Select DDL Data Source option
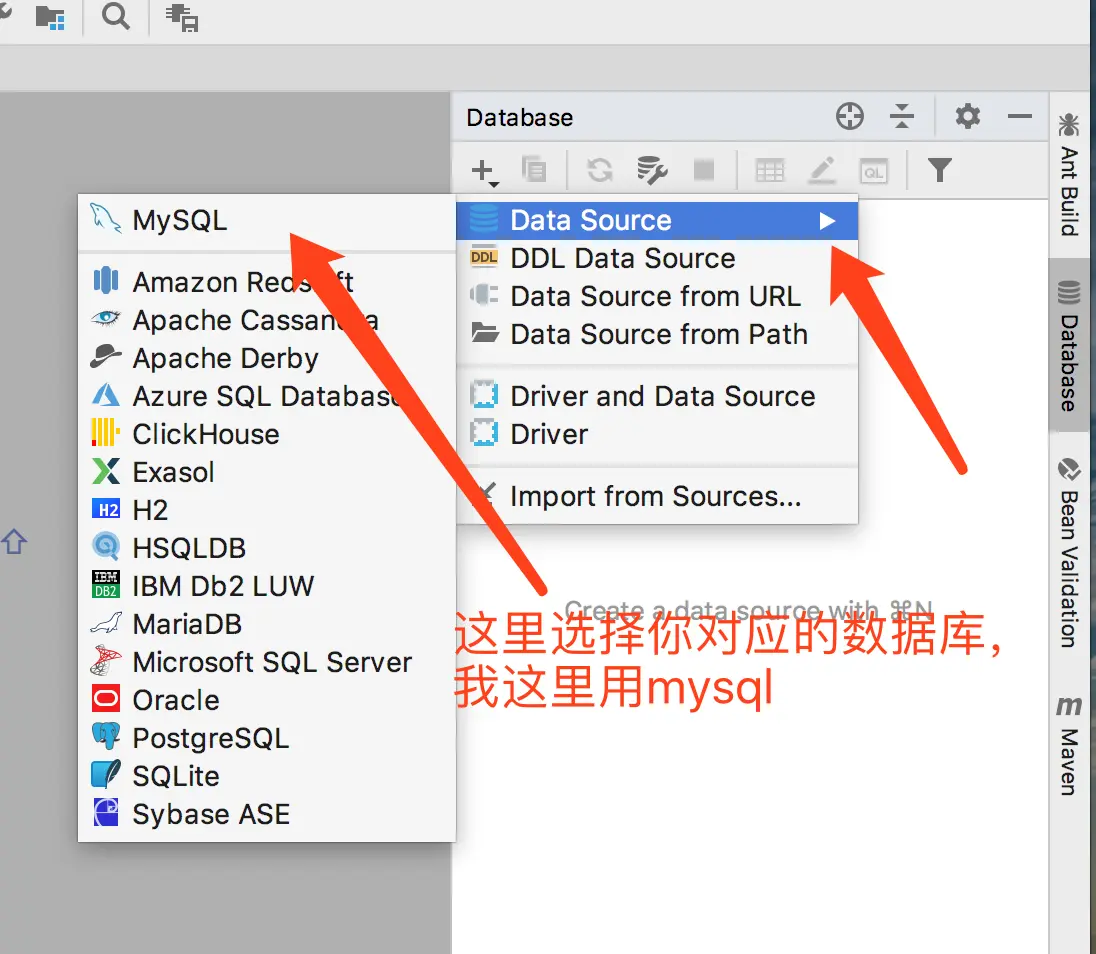The width and height of the screenshot is (1096, 954). (x=657, y=259)
